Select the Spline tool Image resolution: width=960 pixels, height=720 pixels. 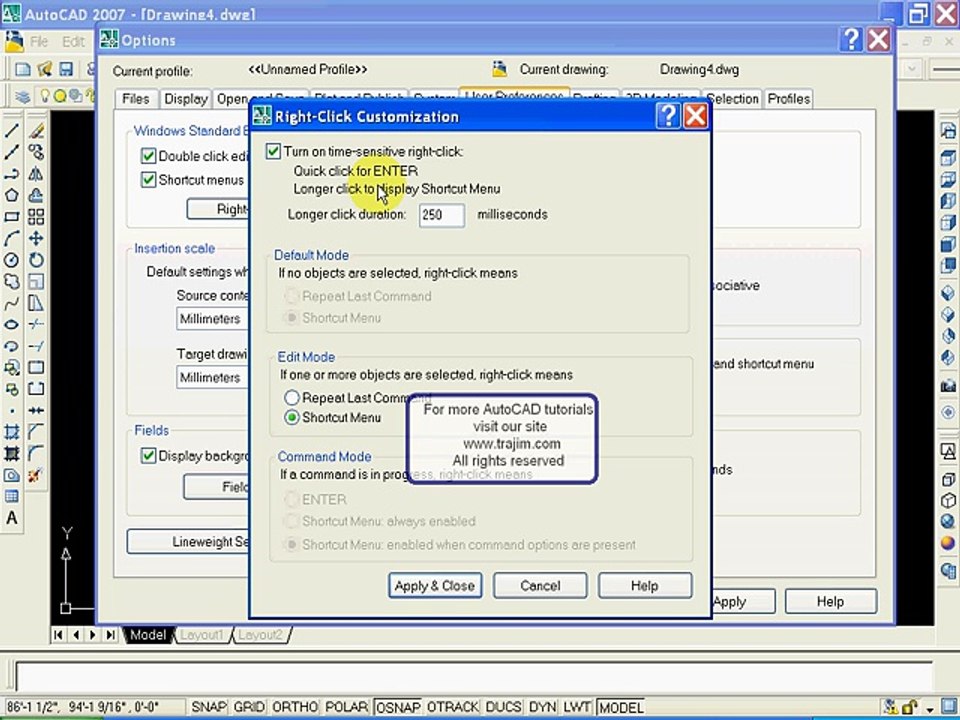(x=12, y=303)
